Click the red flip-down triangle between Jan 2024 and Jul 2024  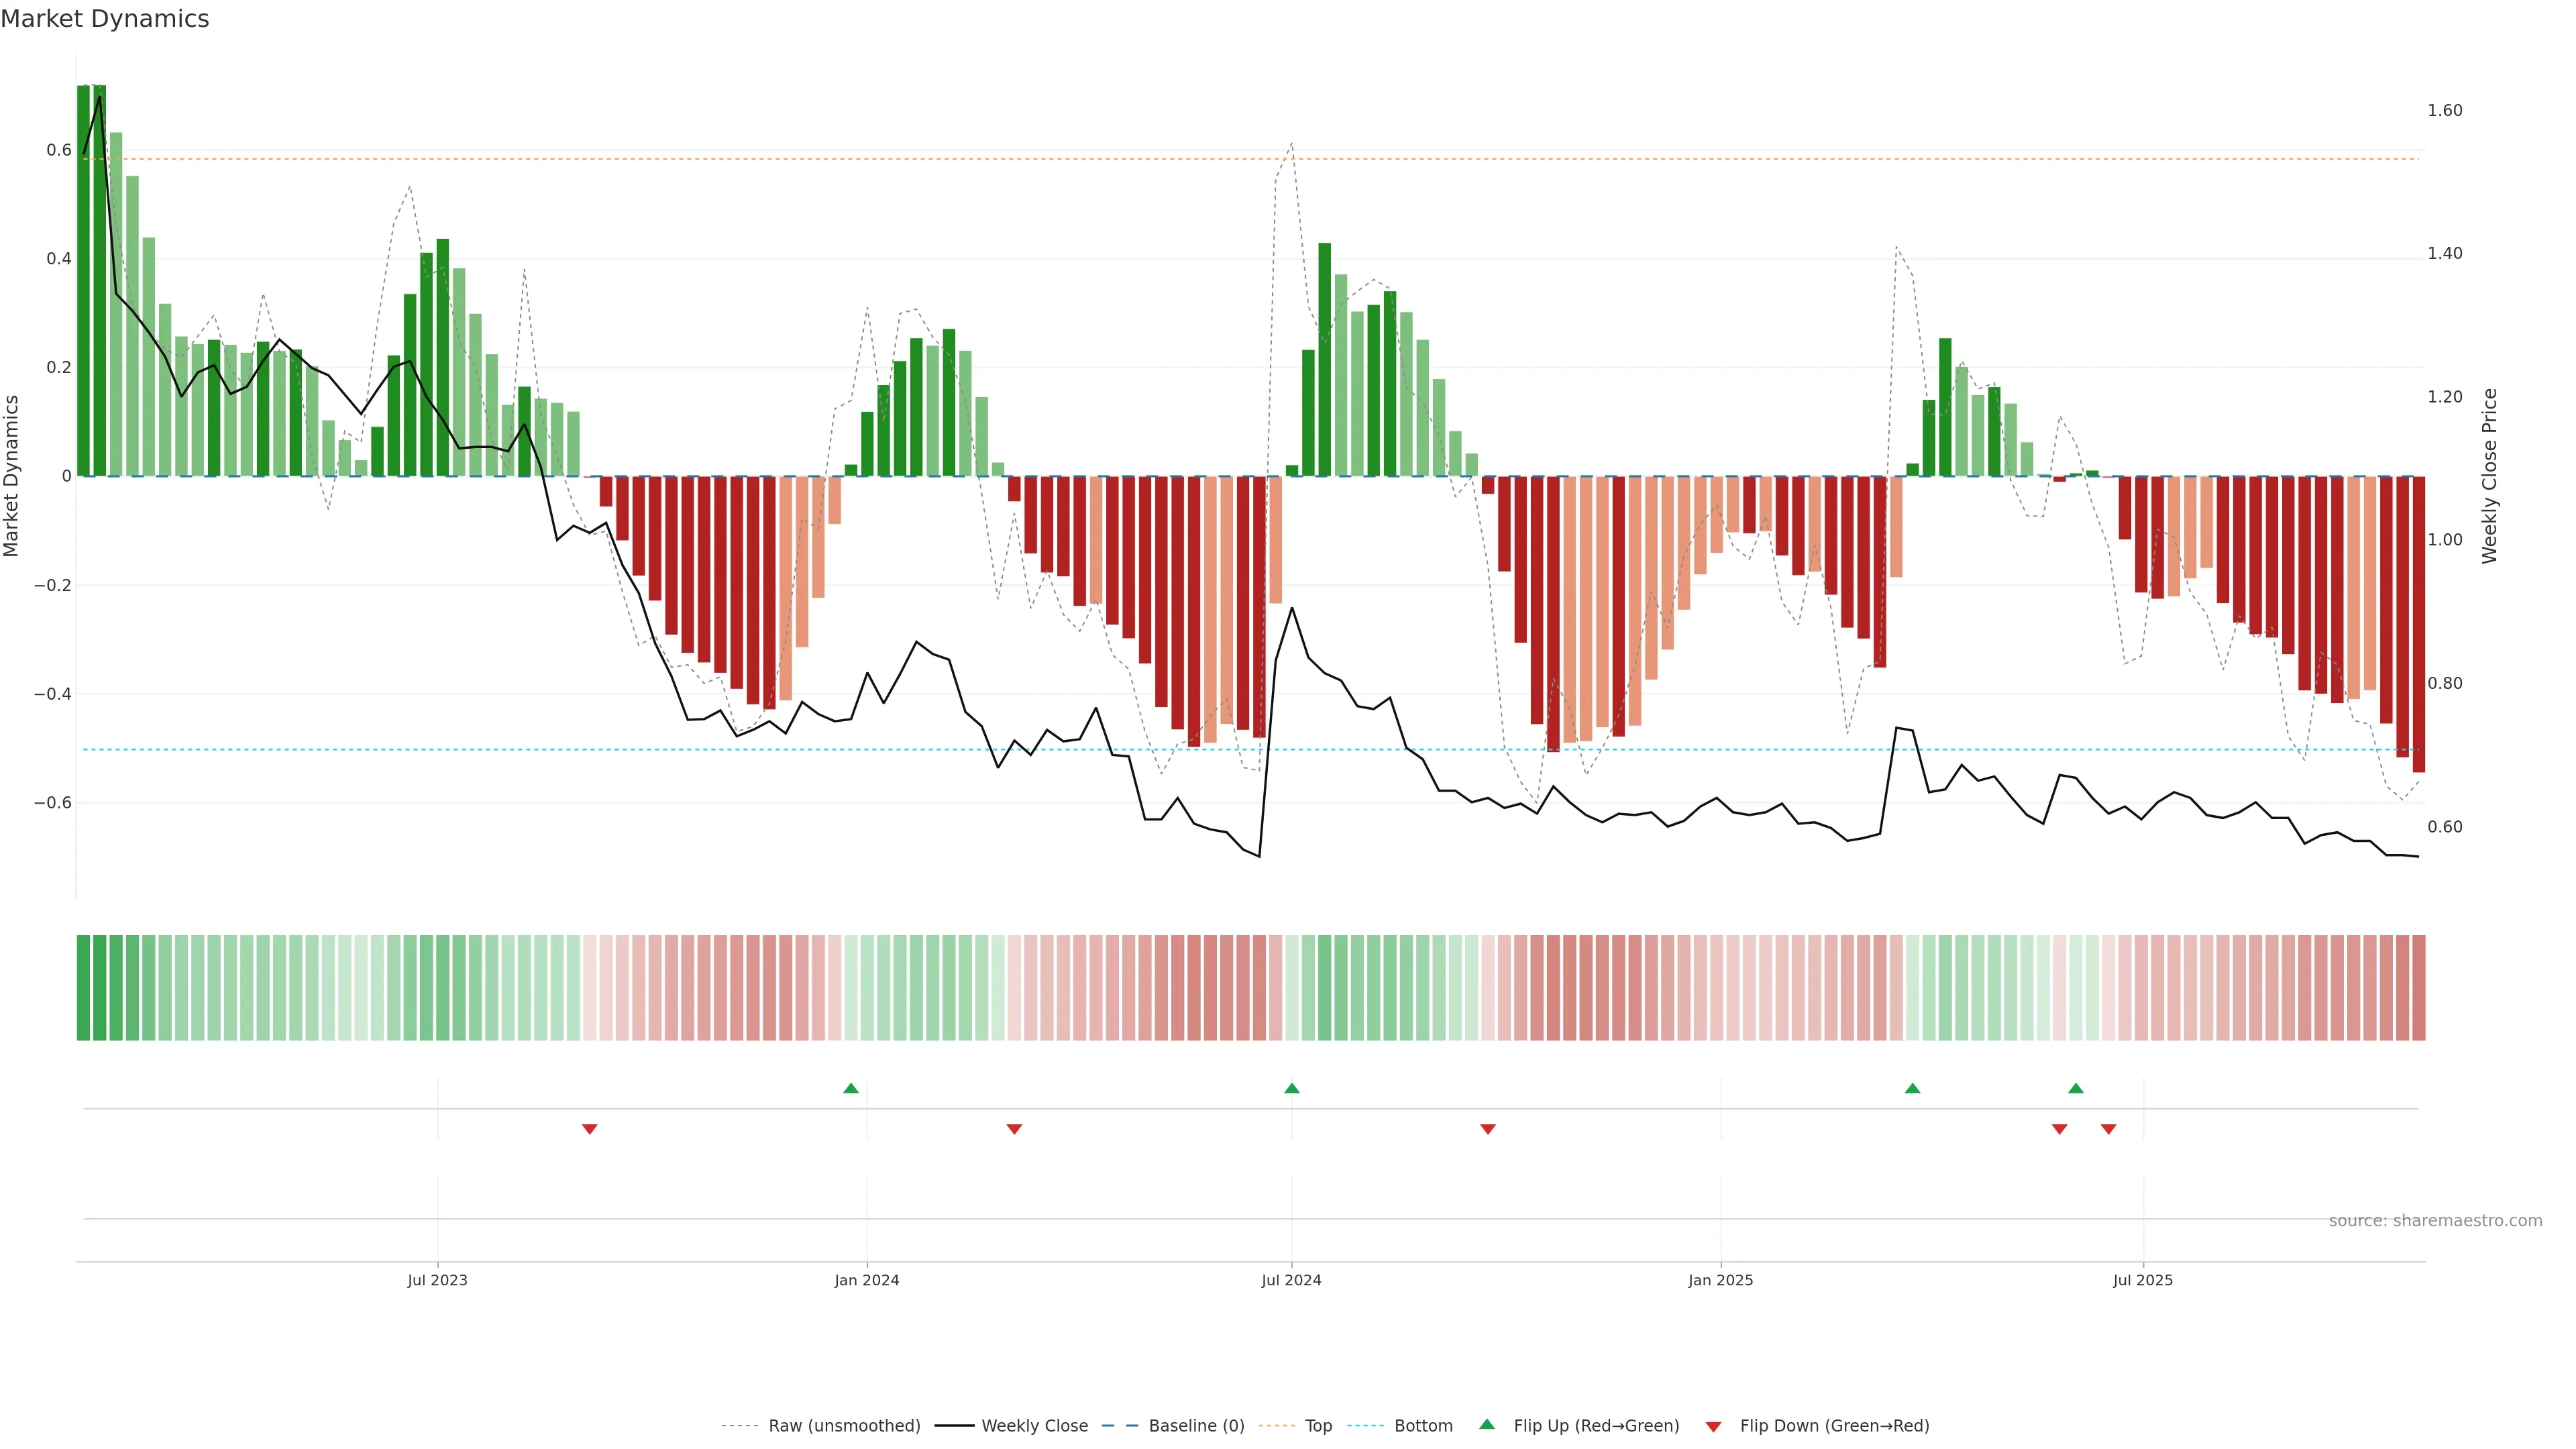(1014, 1129)
